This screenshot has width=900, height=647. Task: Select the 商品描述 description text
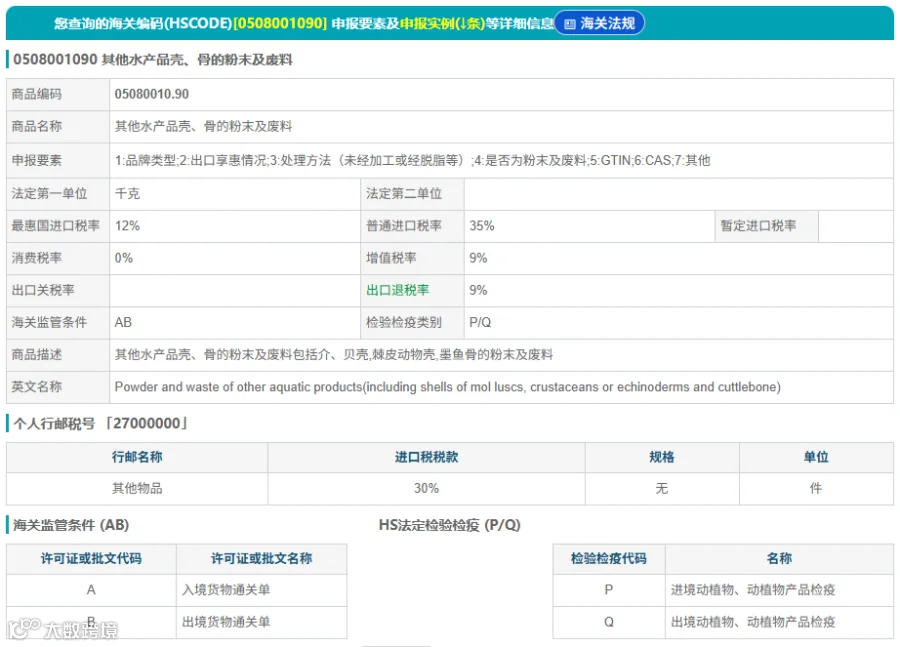pyautogui.click(x=333, y=354)
